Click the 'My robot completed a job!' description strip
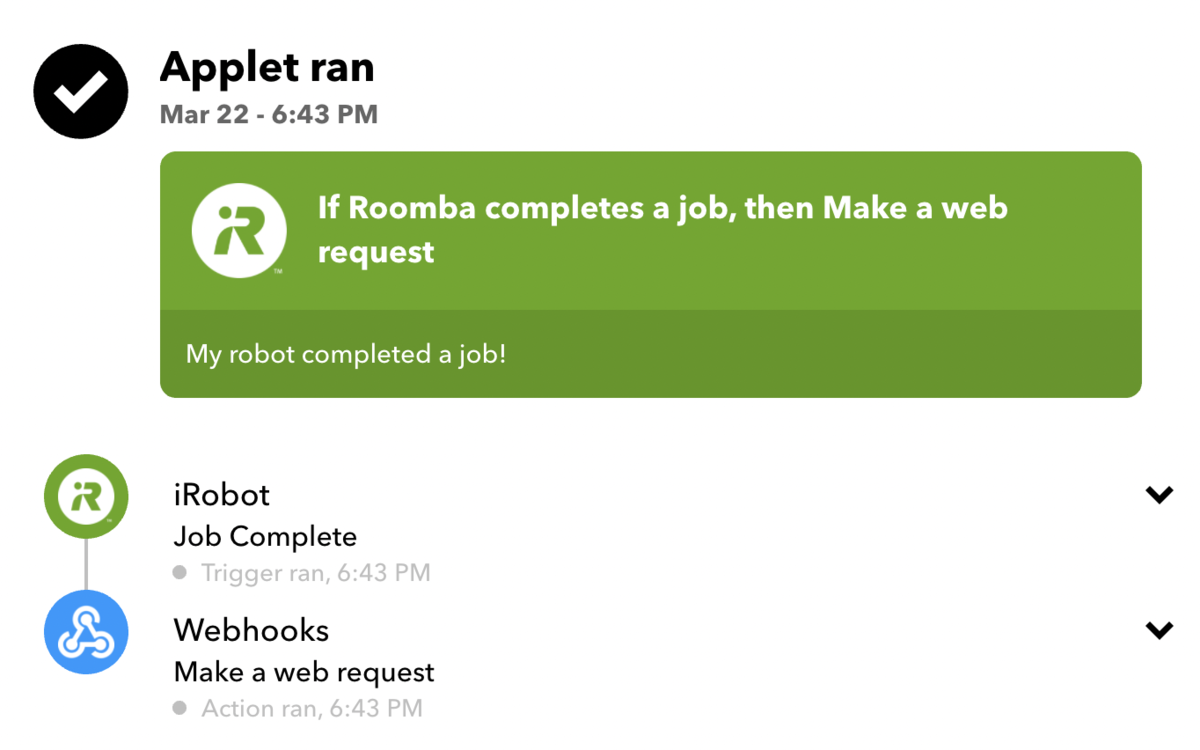This screenshot has width=1200, height=750. [x=651, y=354]
